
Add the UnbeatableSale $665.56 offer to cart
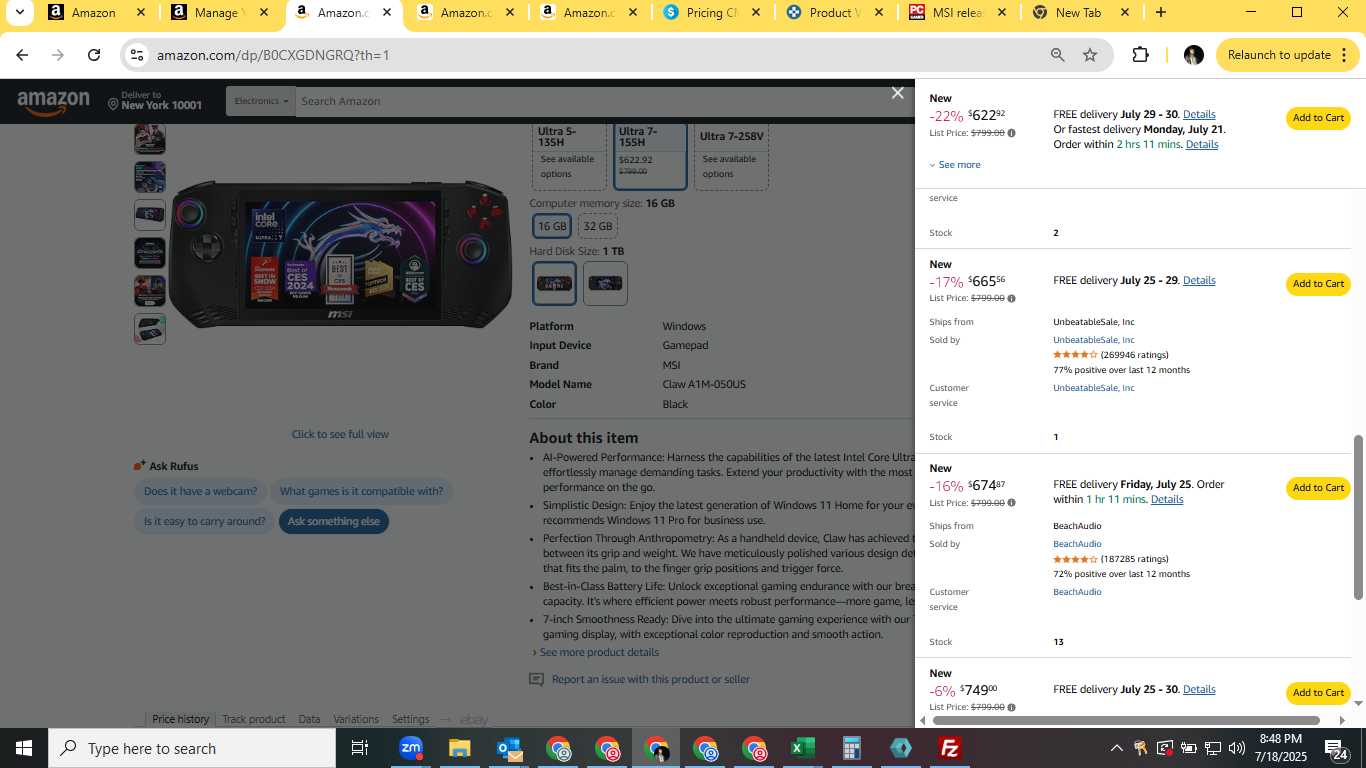1318,284
